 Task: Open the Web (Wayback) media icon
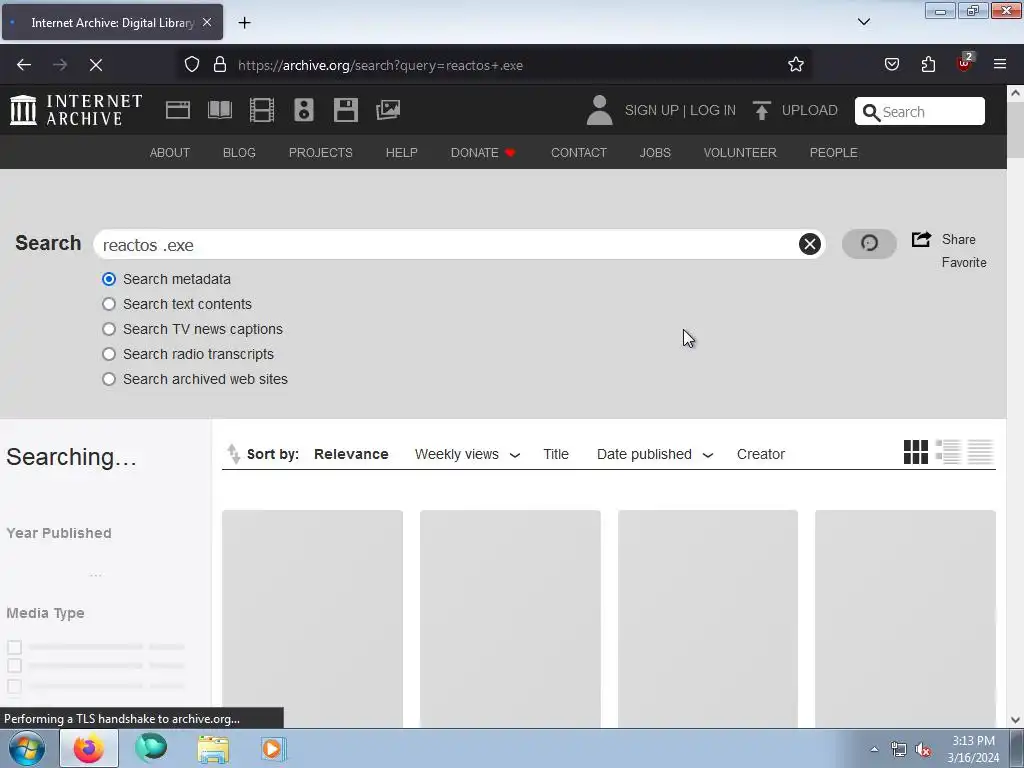178,110
